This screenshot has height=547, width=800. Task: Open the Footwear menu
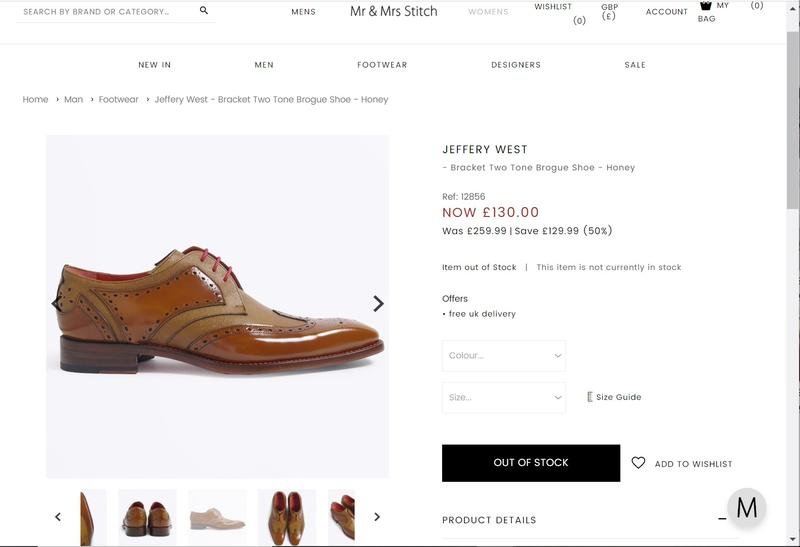pyautogui.click(x=382, y=65)
